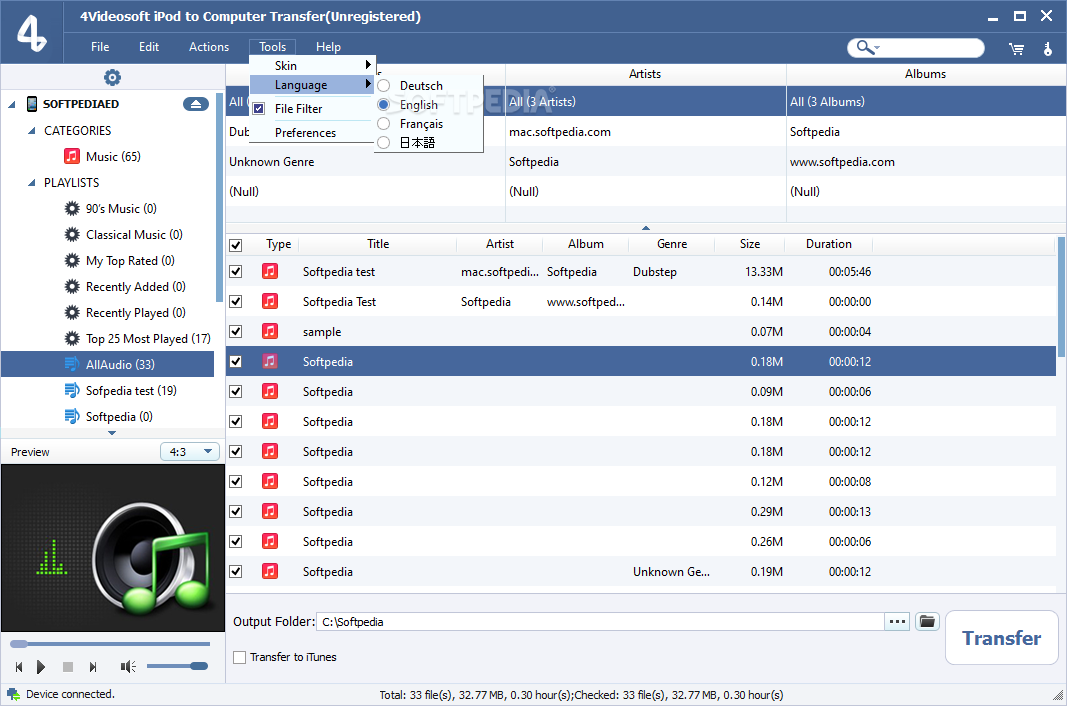Open the File menu

point(100,47)
